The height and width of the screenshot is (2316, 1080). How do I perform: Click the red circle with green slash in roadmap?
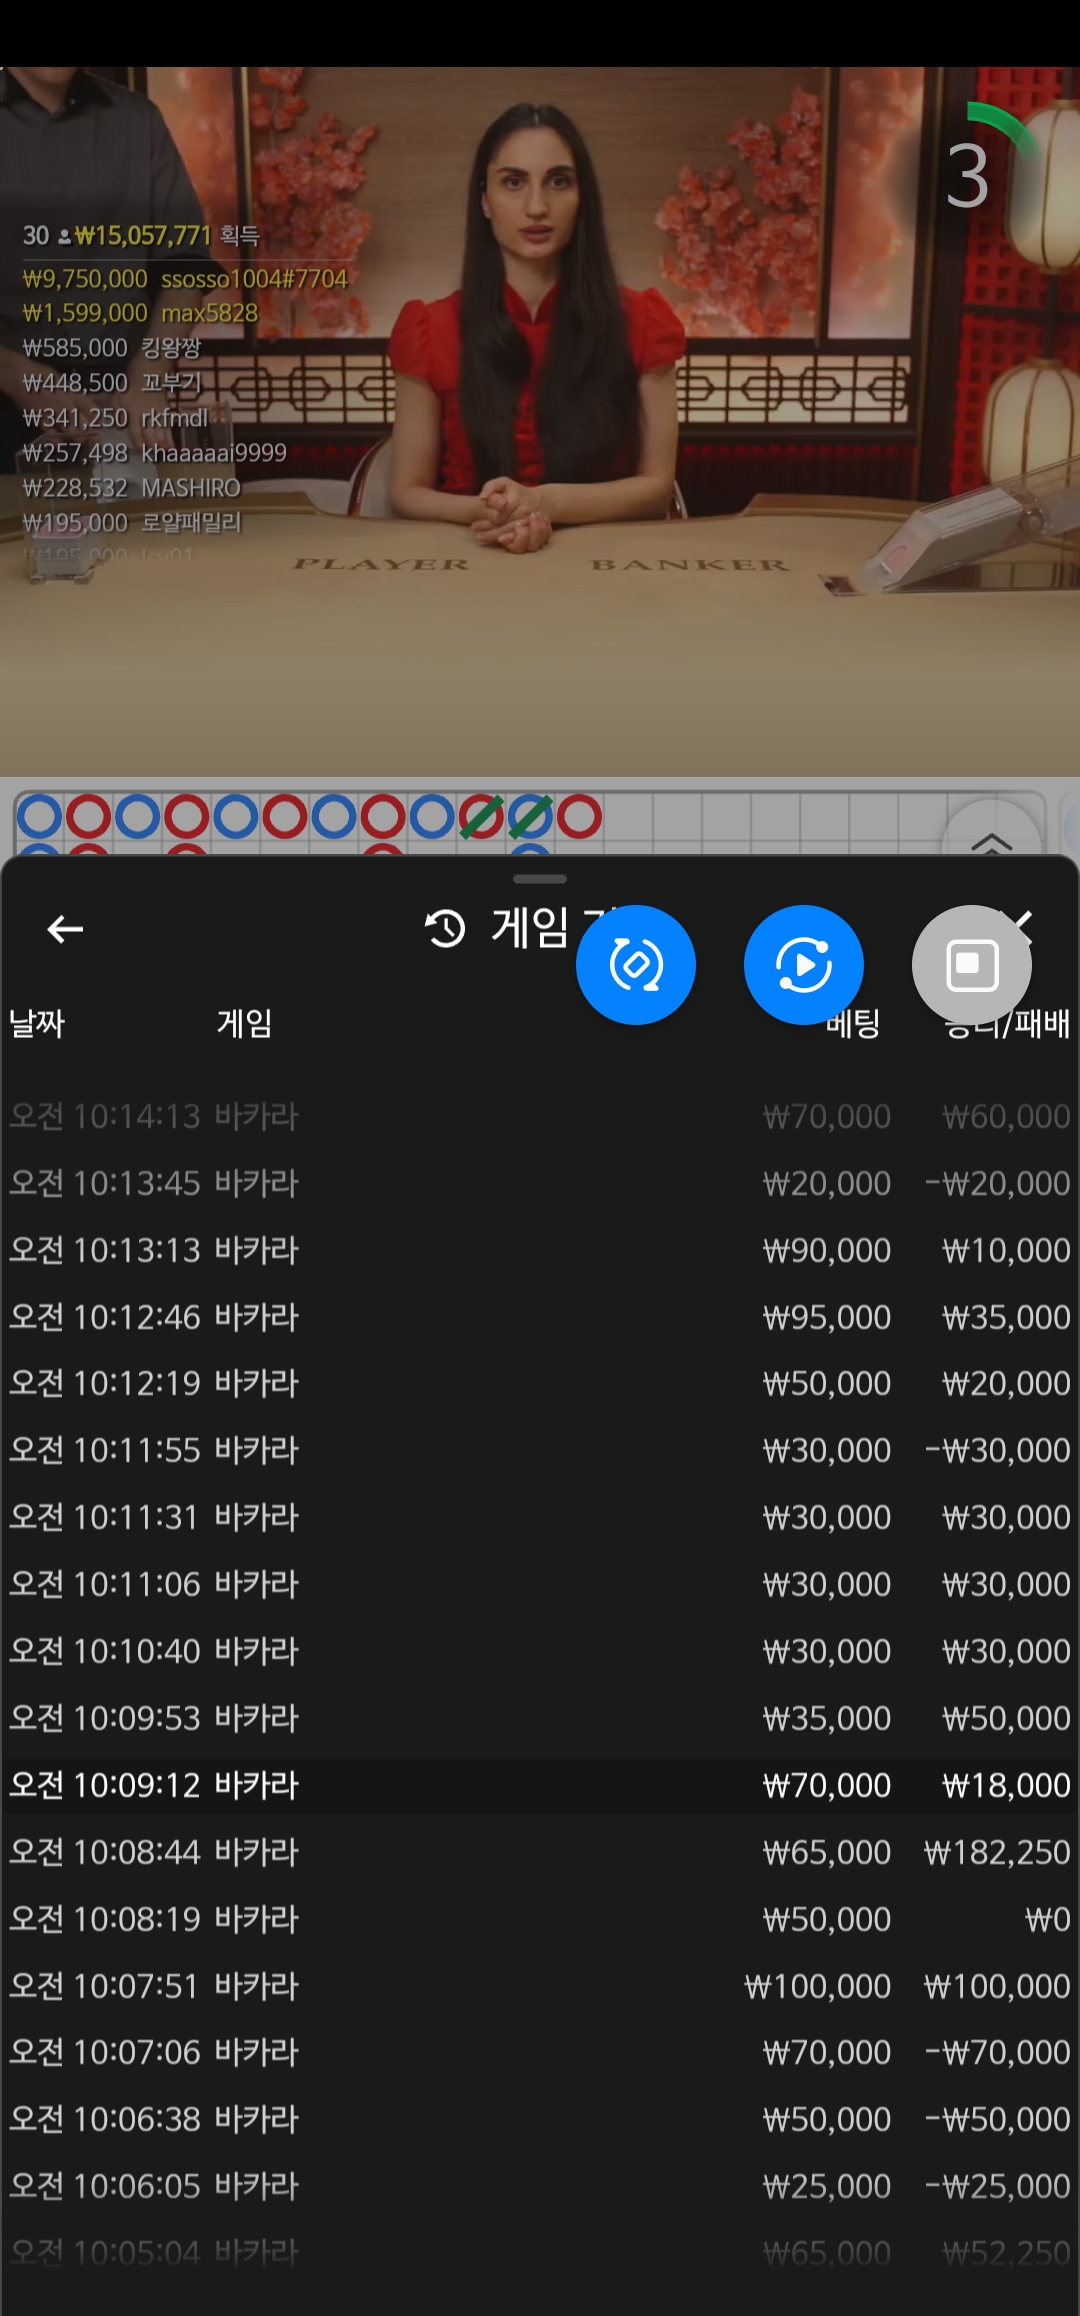point(481,817)
